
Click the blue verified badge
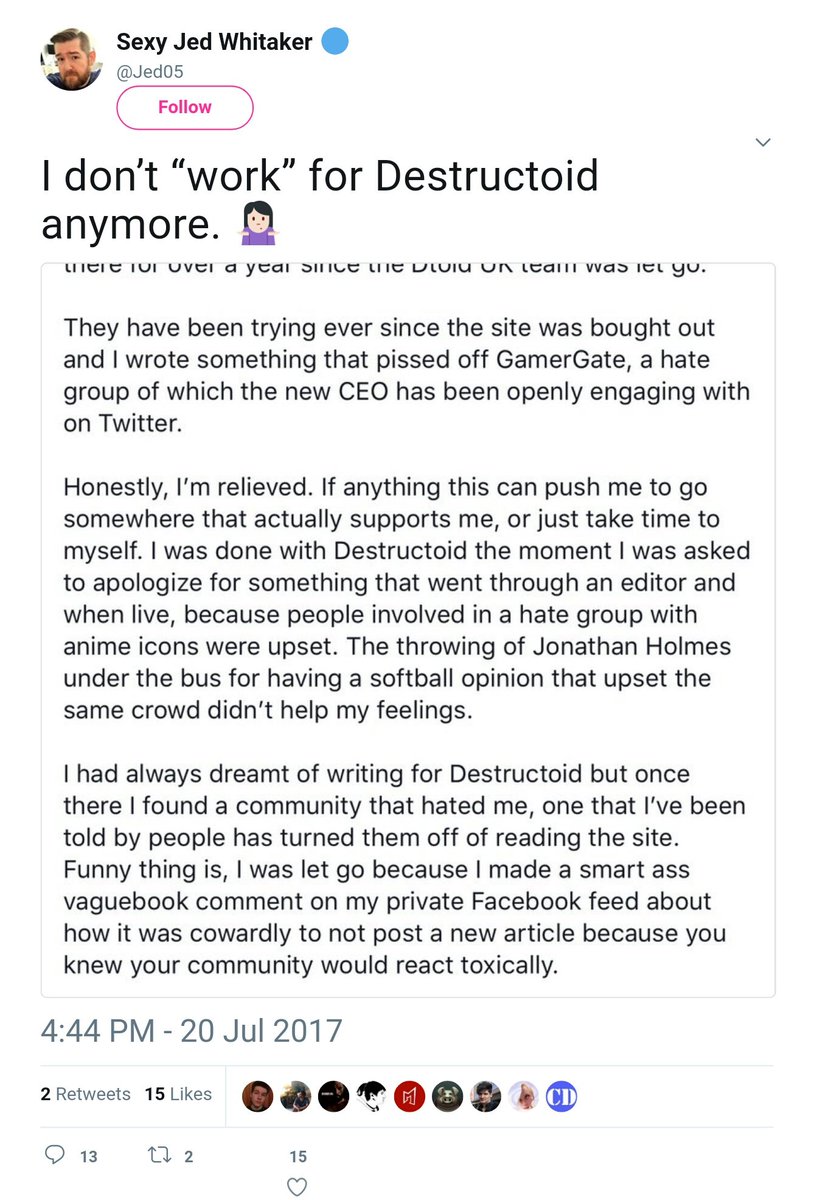335,42
